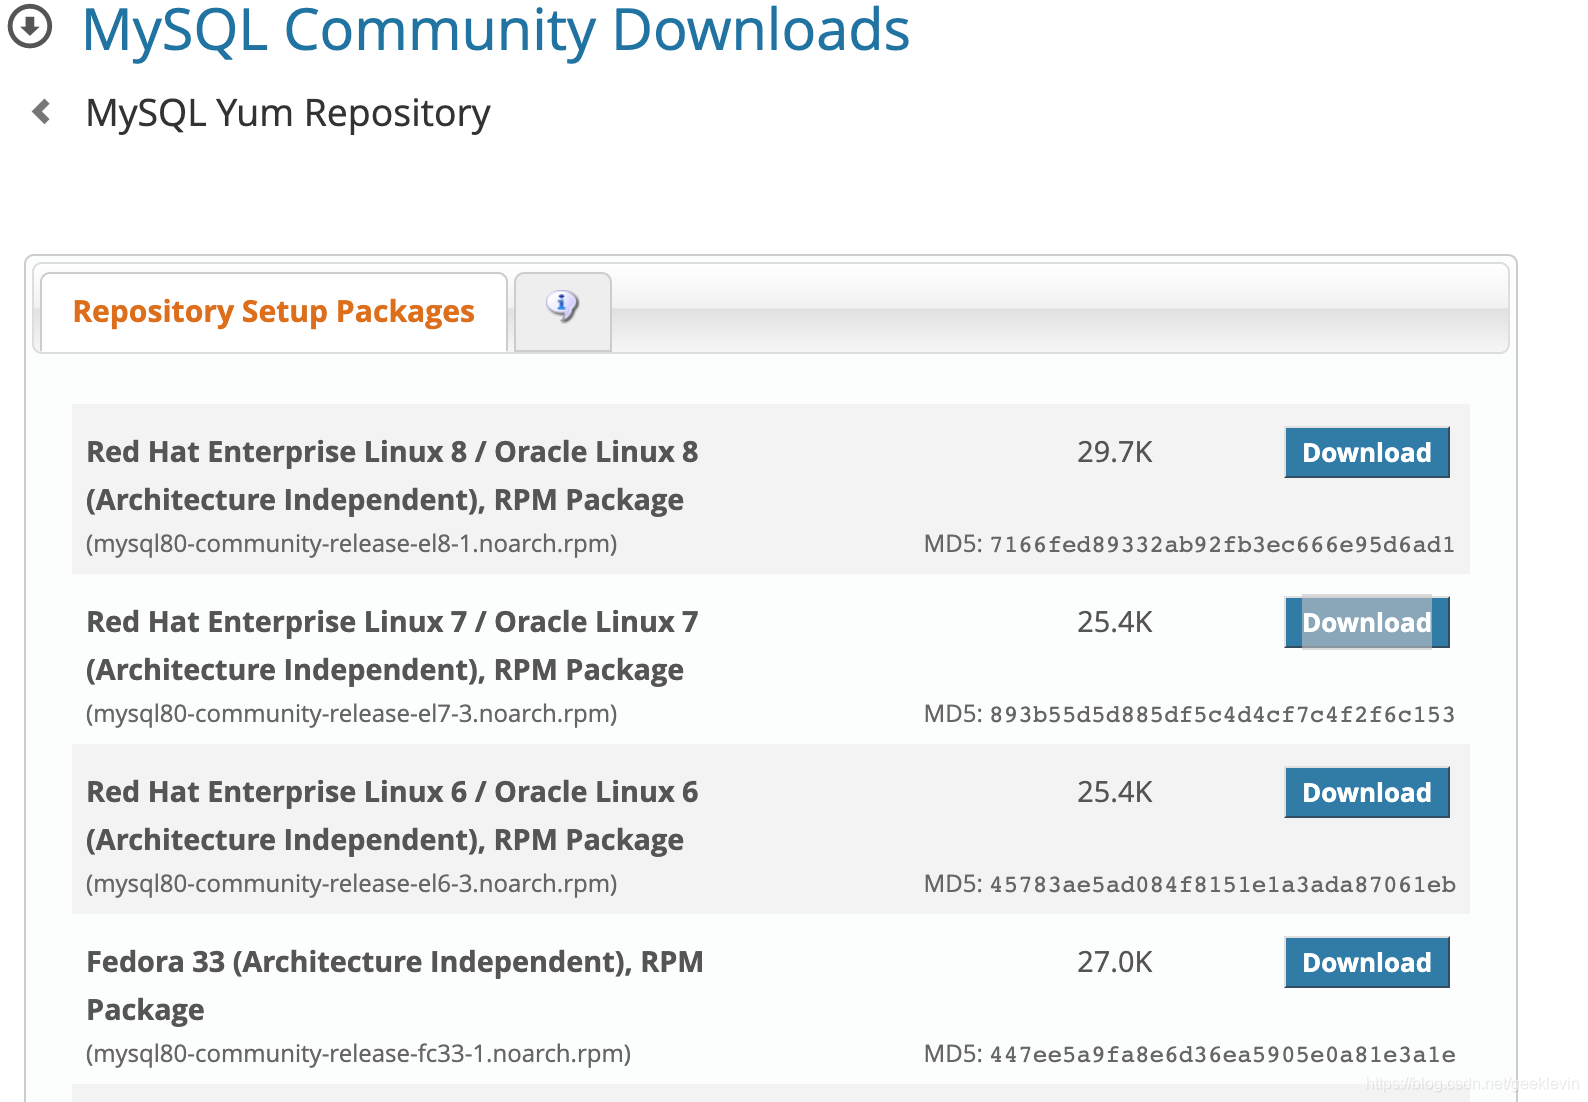Screen dimensions: 1588x1102
Task: Click filename mysql80-community-release-el6-3.noarch.rpm
Action: coord(352,884)
